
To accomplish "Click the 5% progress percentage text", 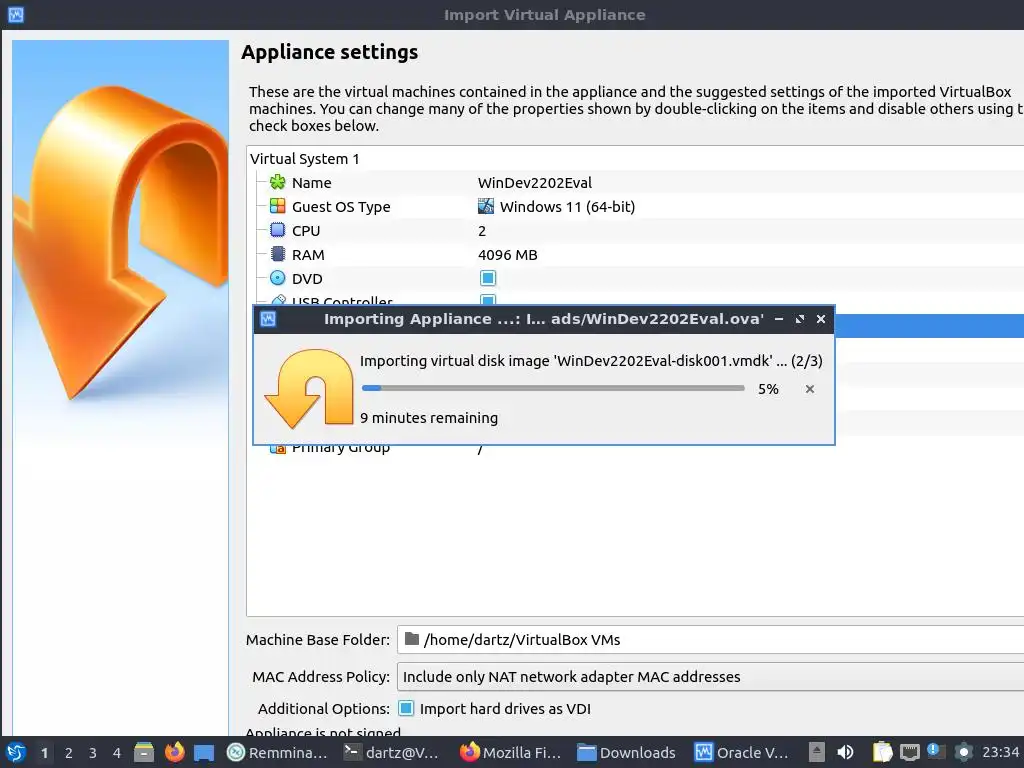I will pyautogui.click(x=768, y=389).
